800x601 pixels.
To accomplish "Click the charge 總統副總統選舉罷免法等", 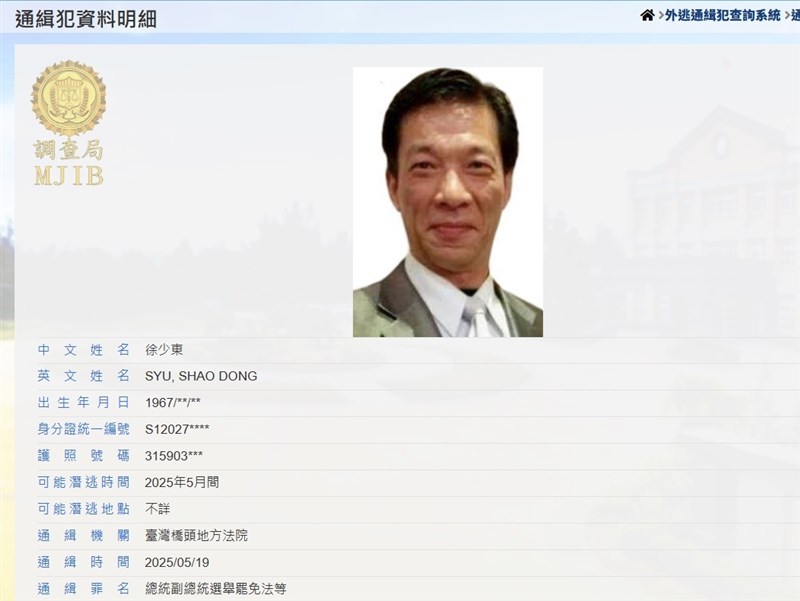I will [x=216, y=589].
